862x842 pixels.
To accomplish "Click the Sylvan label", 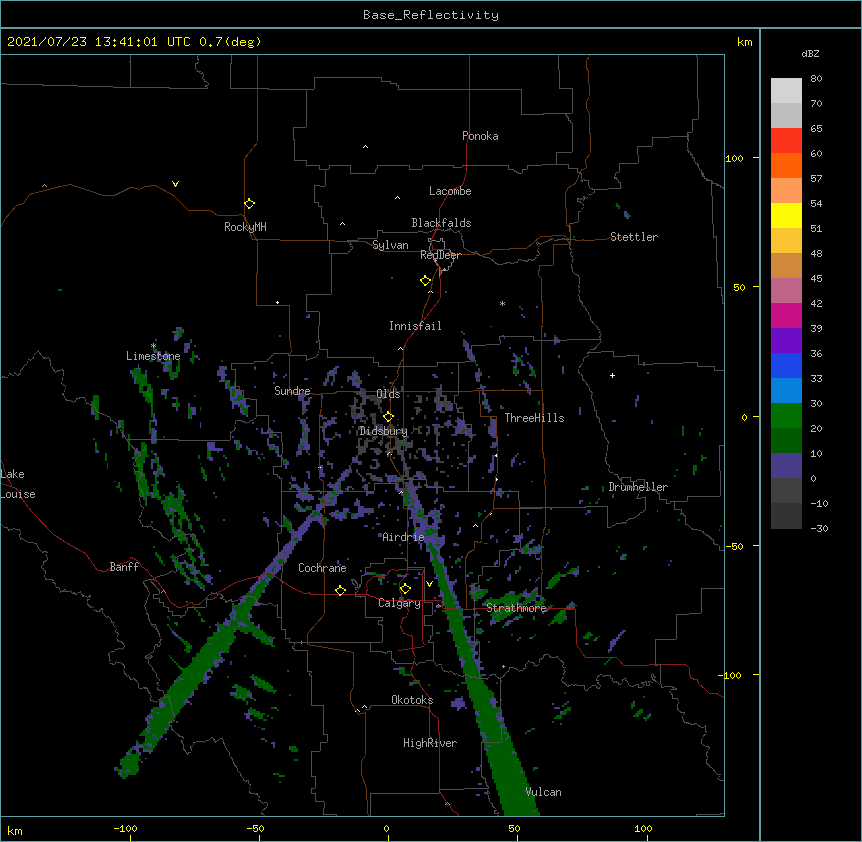I will tap(390, 245).
